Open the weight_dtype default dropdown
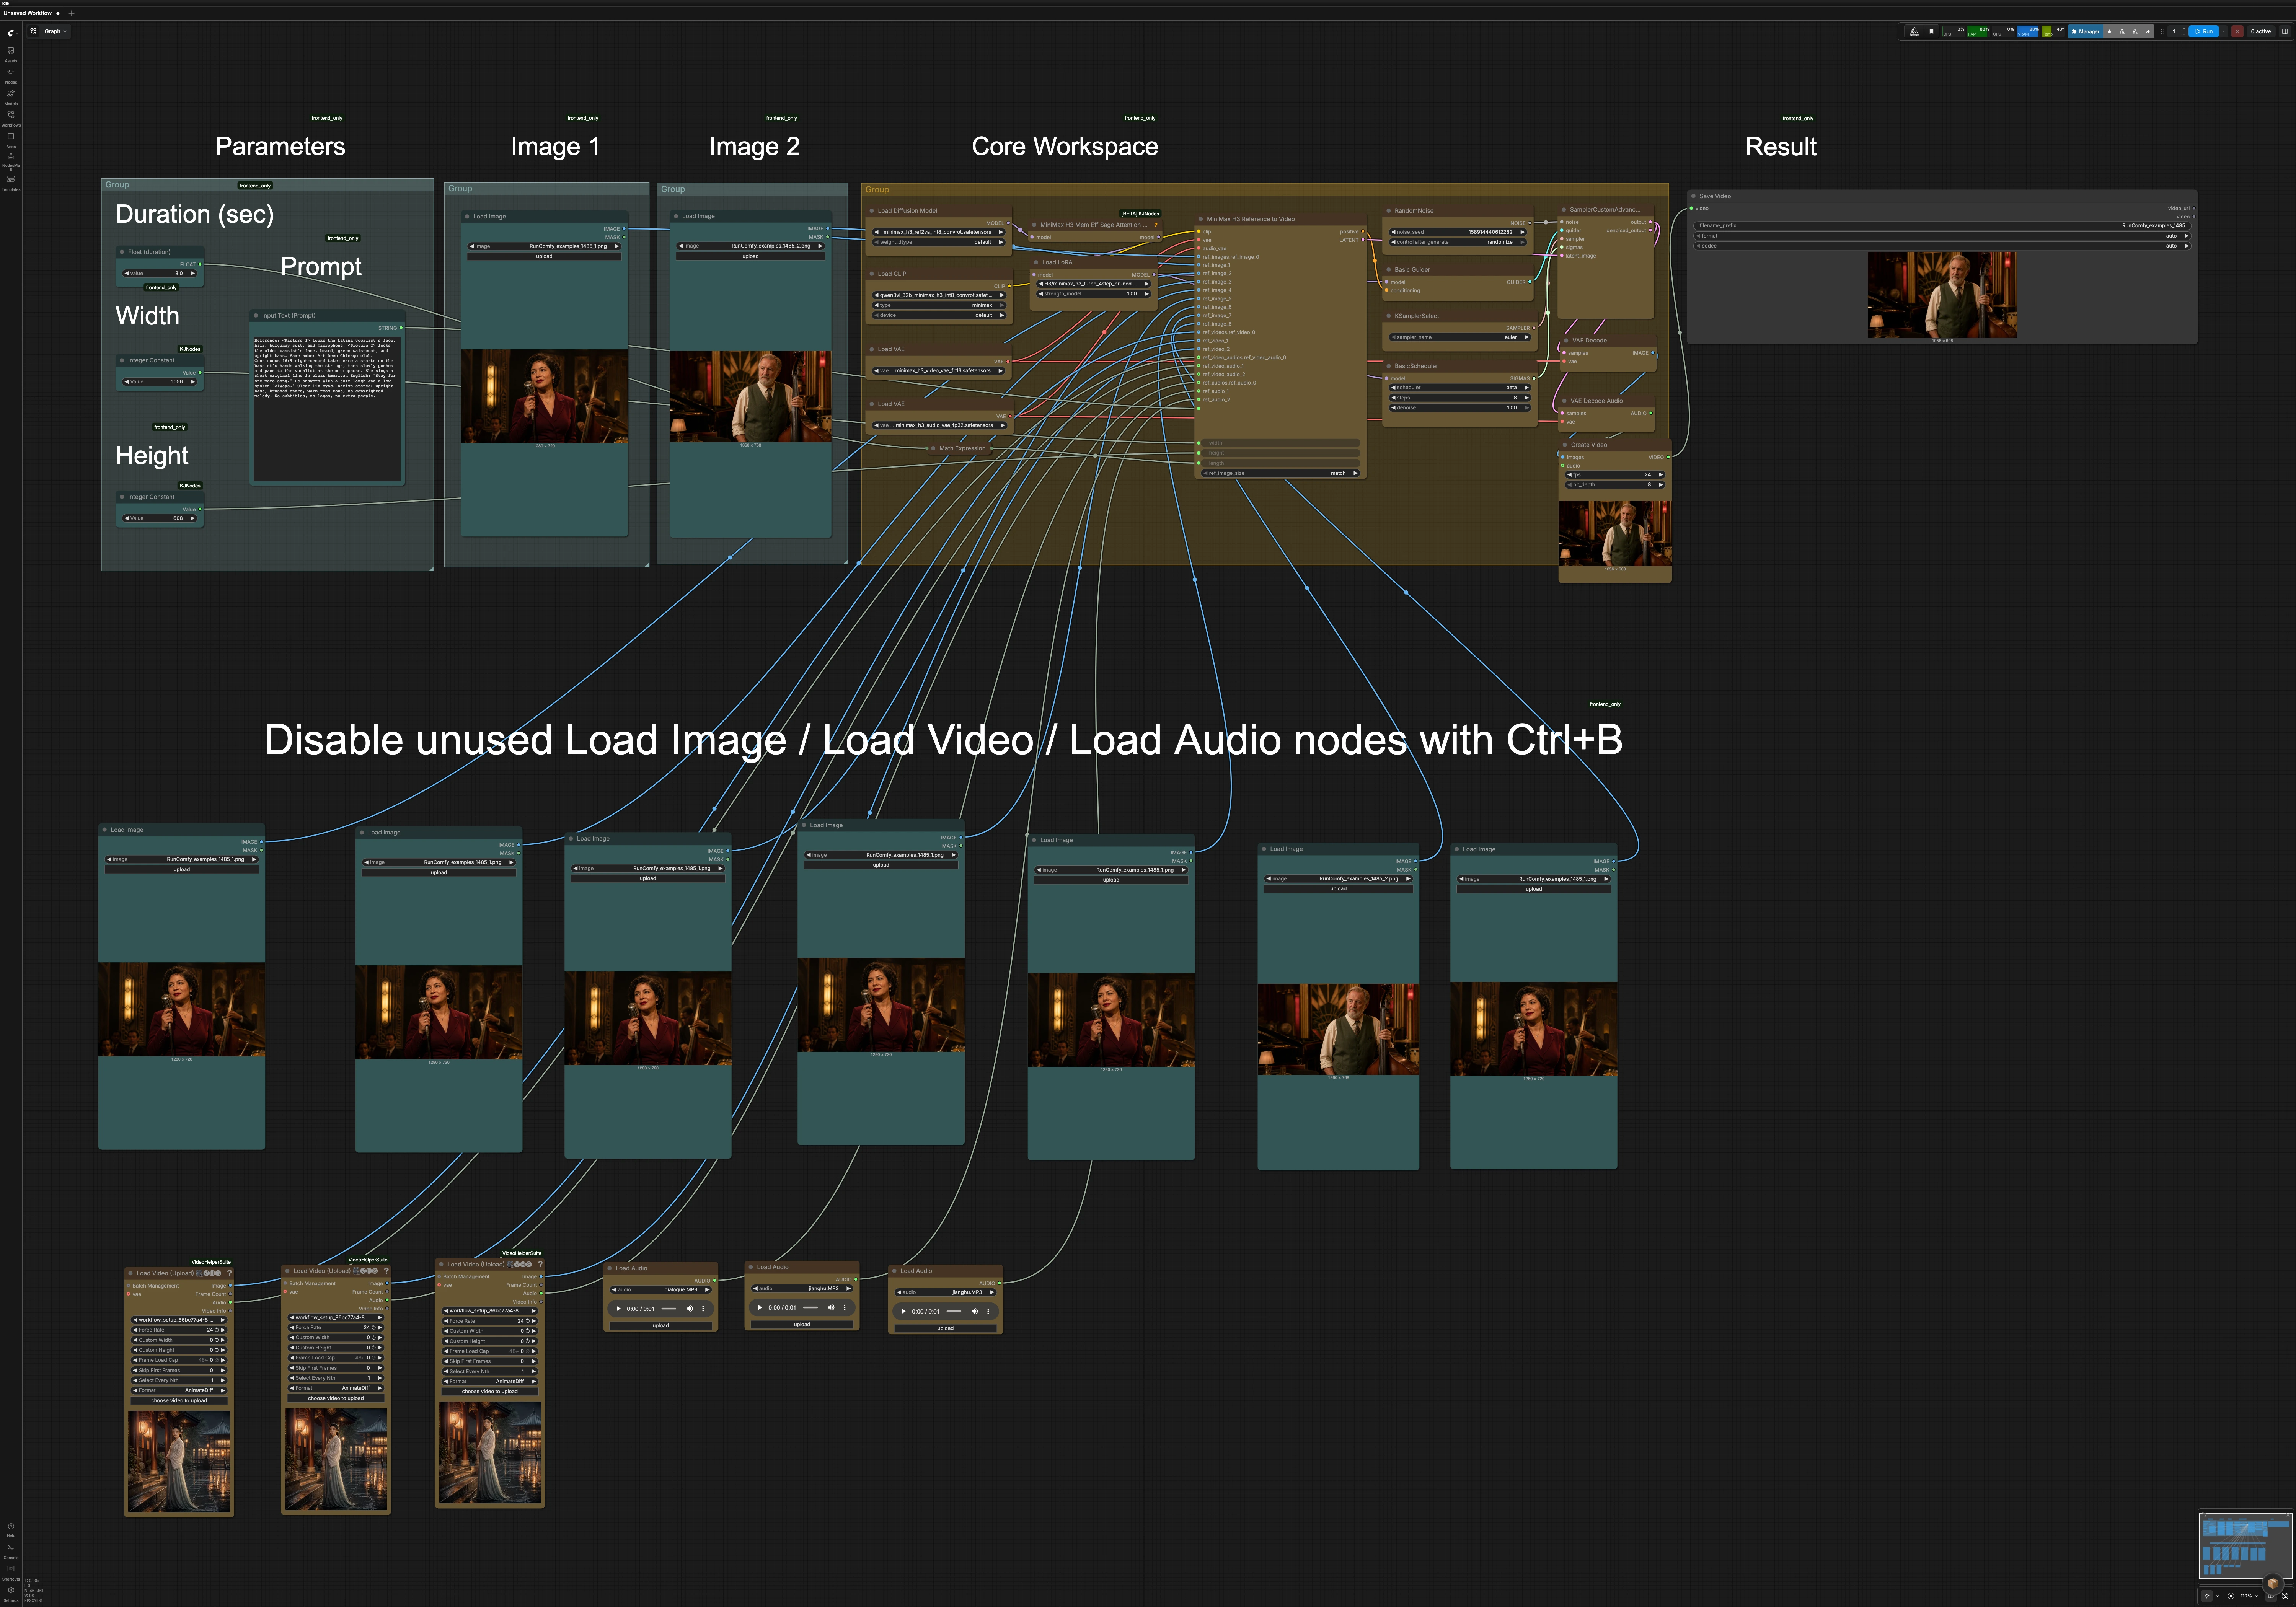 939,242
